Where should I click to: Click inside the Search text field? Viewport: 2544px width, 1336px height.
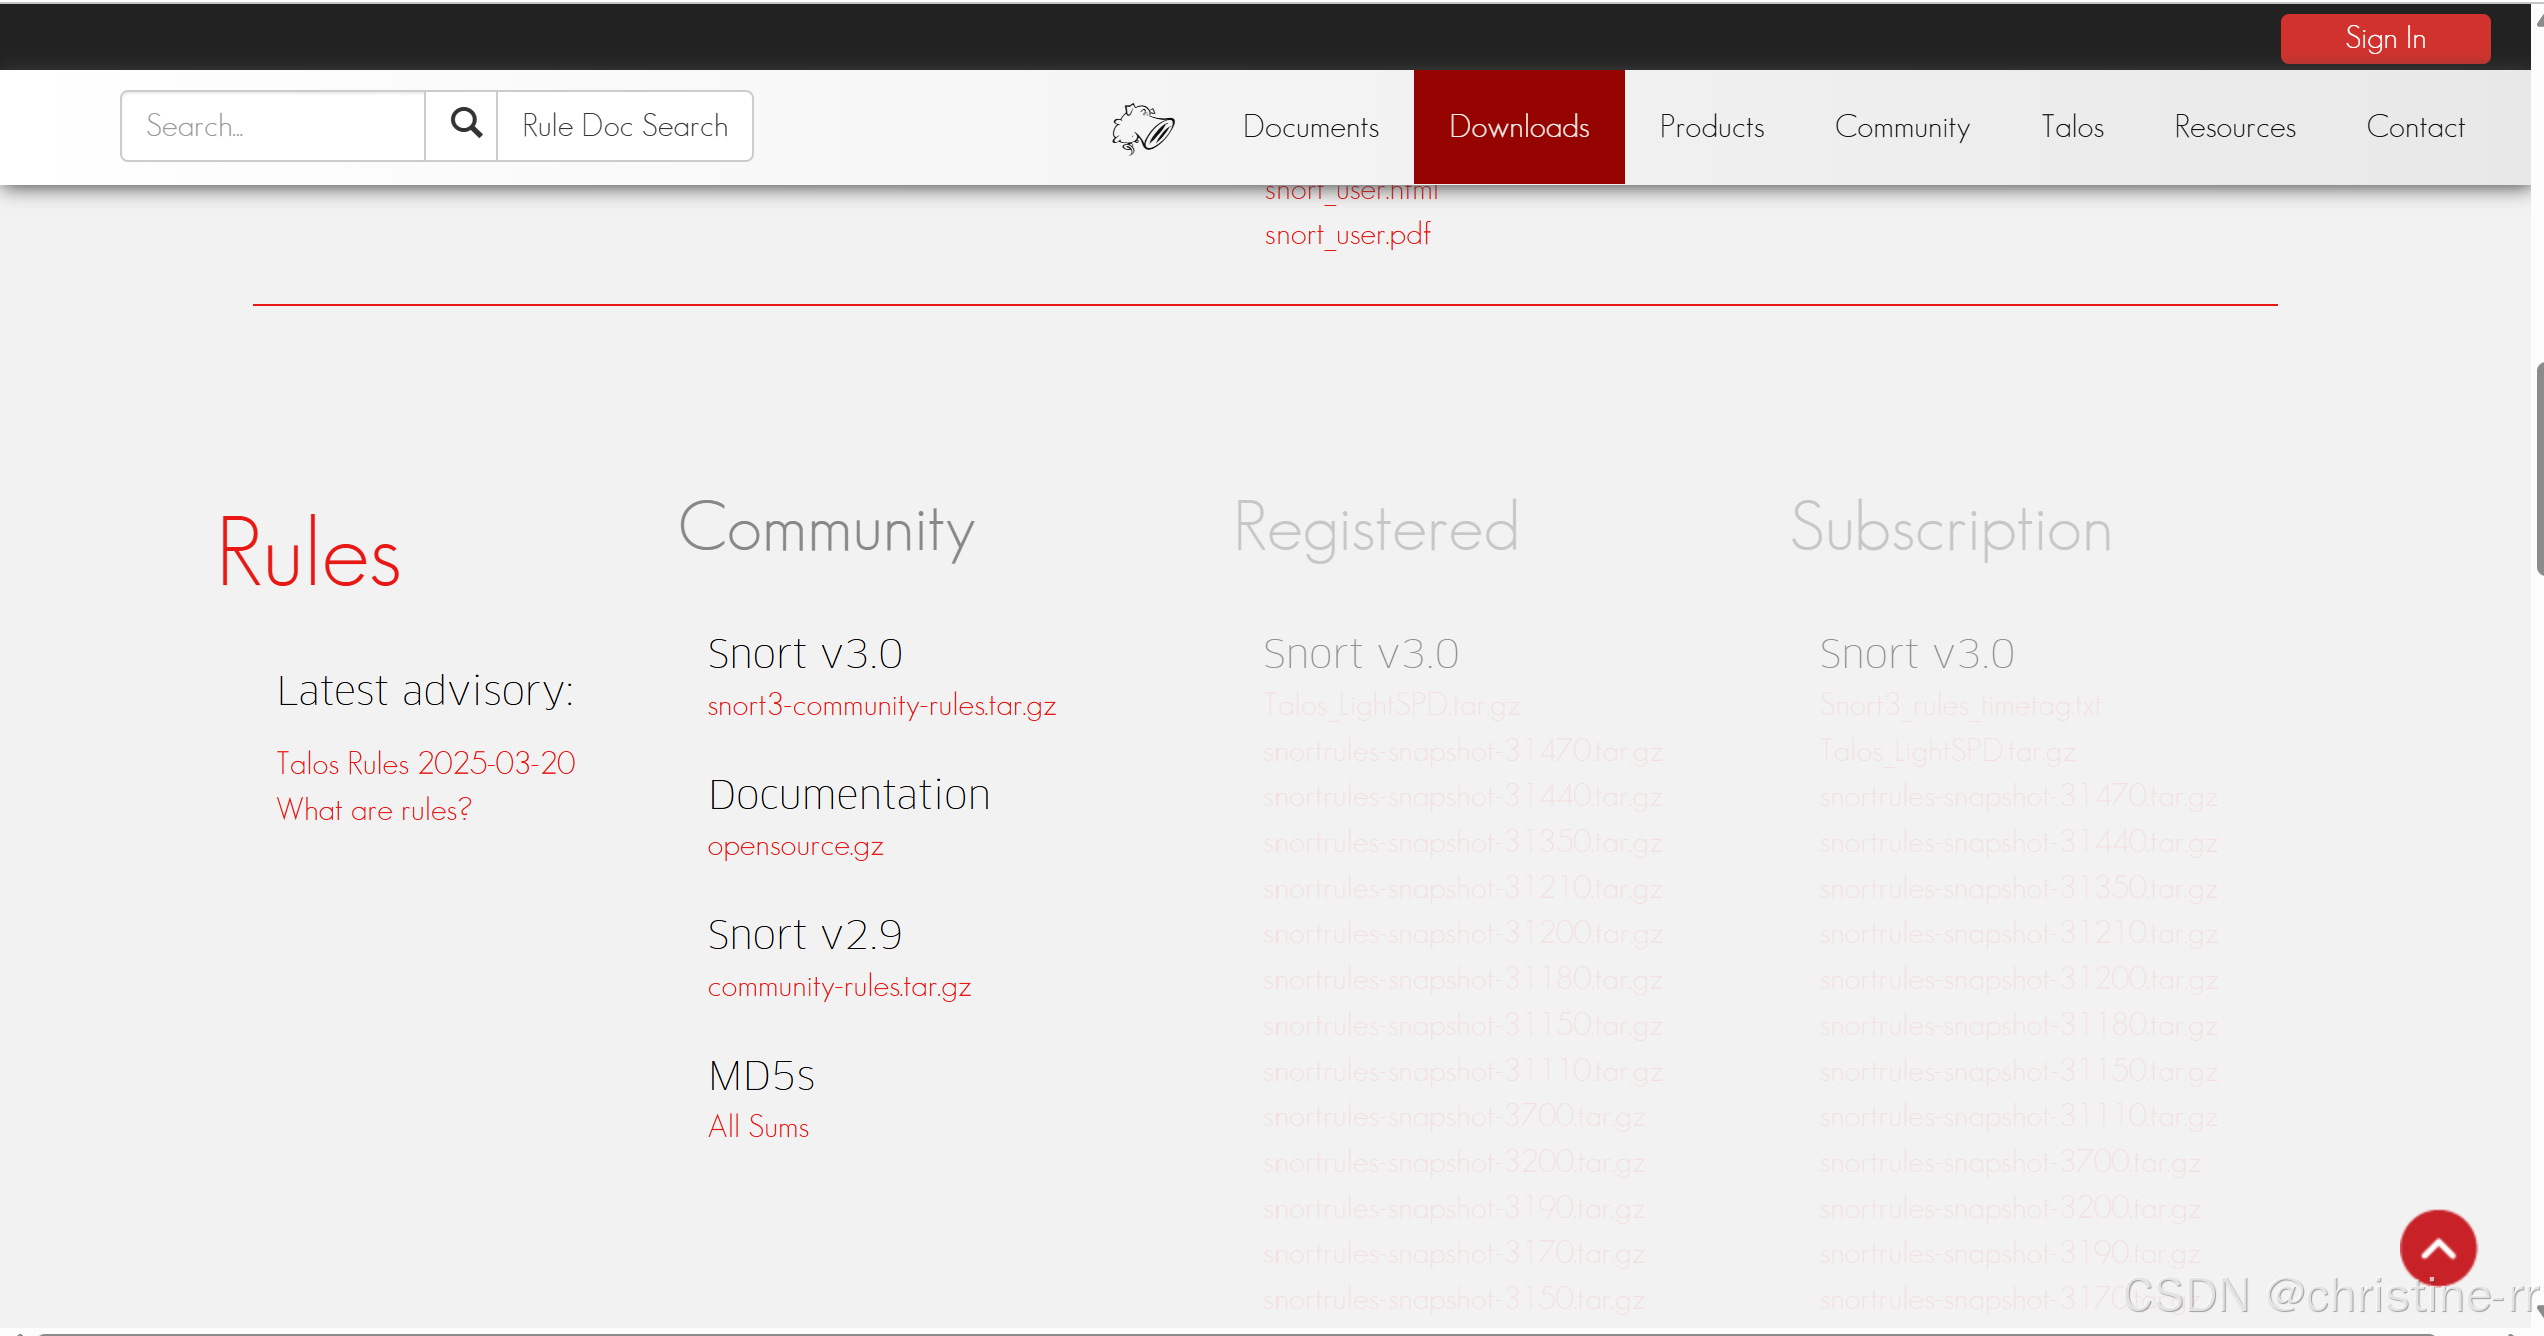[x=273, y=126]
